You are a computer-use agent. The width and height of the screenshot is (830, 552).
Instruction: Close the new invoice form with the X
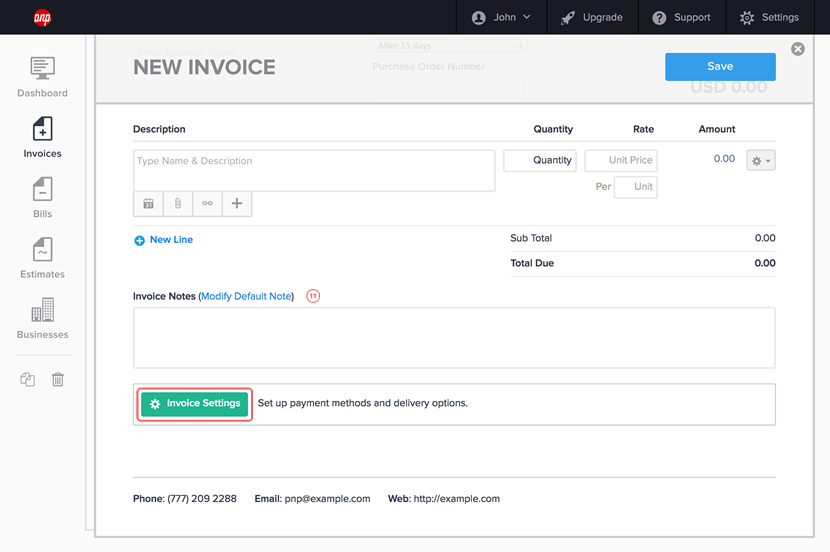point(798,49)
